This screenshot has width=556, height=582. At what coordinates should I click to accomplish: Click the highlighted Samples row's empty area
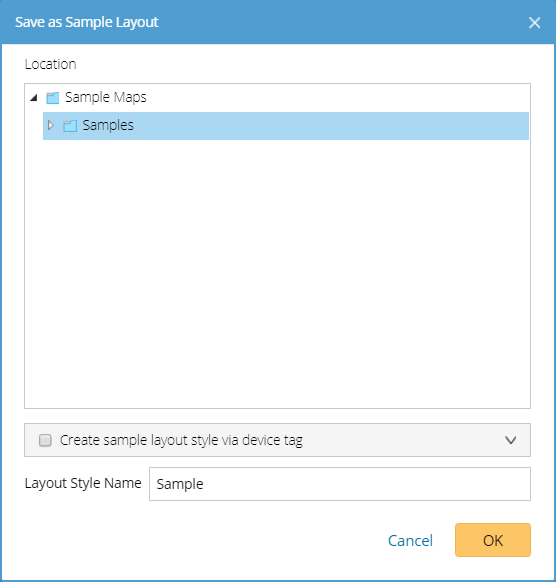(x=330, y=126)
